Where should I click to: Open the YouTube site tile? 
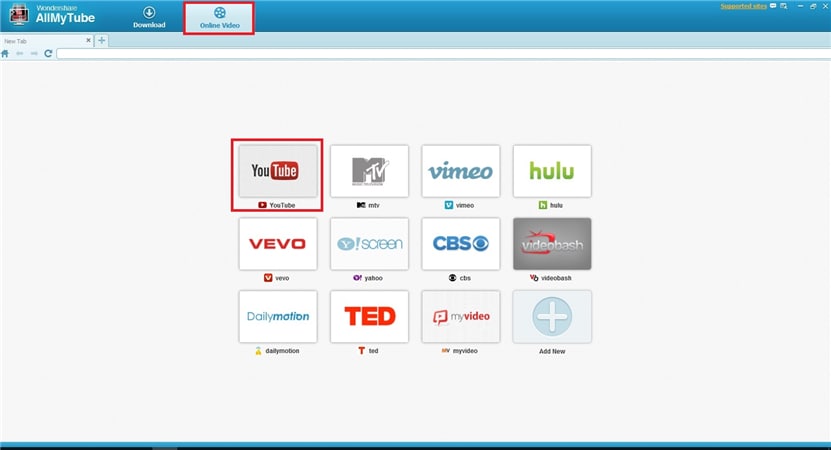[278, 171]
